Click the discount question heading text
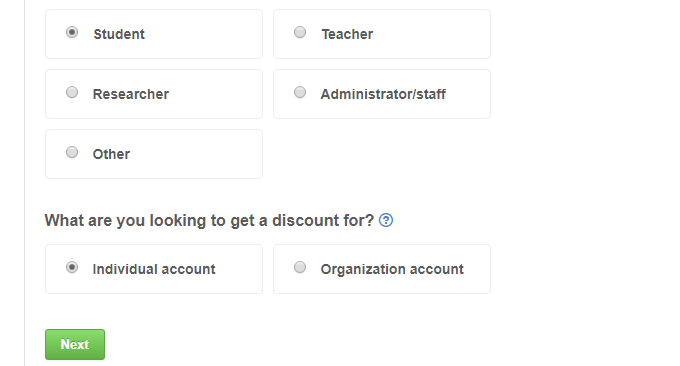This screenshot has height=366, width=680. point(209,220)
